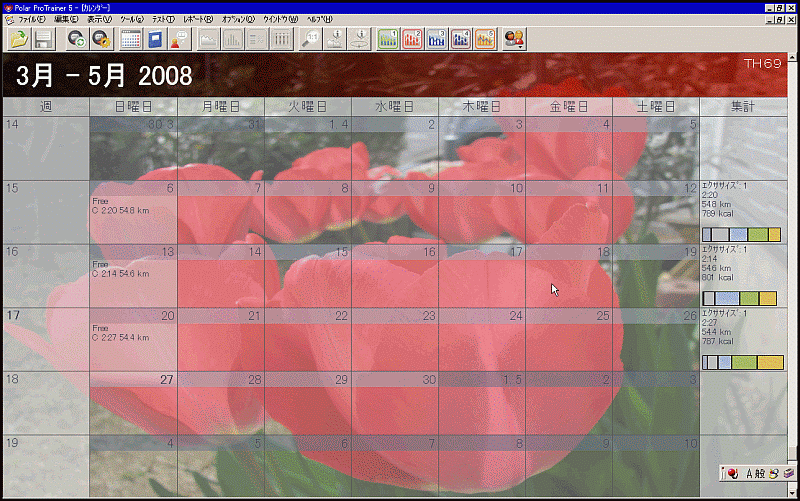Click the week 16 summary text 801 kcal

[x=717, y=278]
